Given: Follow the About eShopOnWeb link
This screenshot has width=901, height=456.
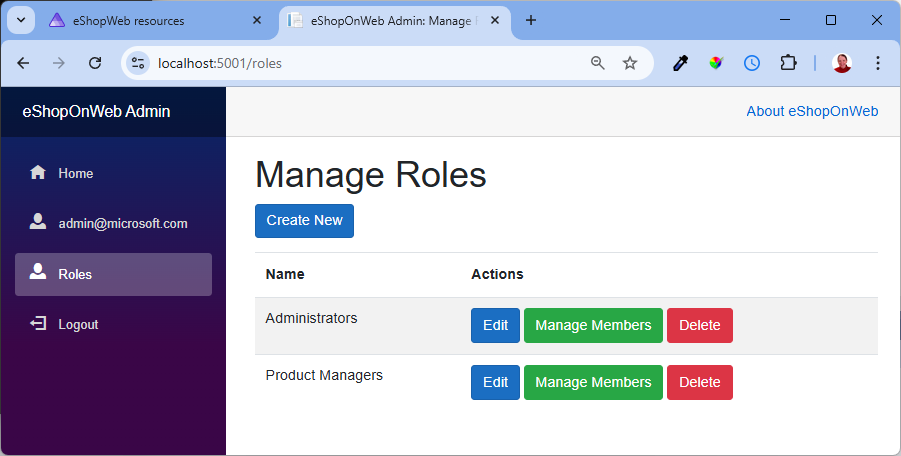Looking at the screenshot, I should click(812, 111).
